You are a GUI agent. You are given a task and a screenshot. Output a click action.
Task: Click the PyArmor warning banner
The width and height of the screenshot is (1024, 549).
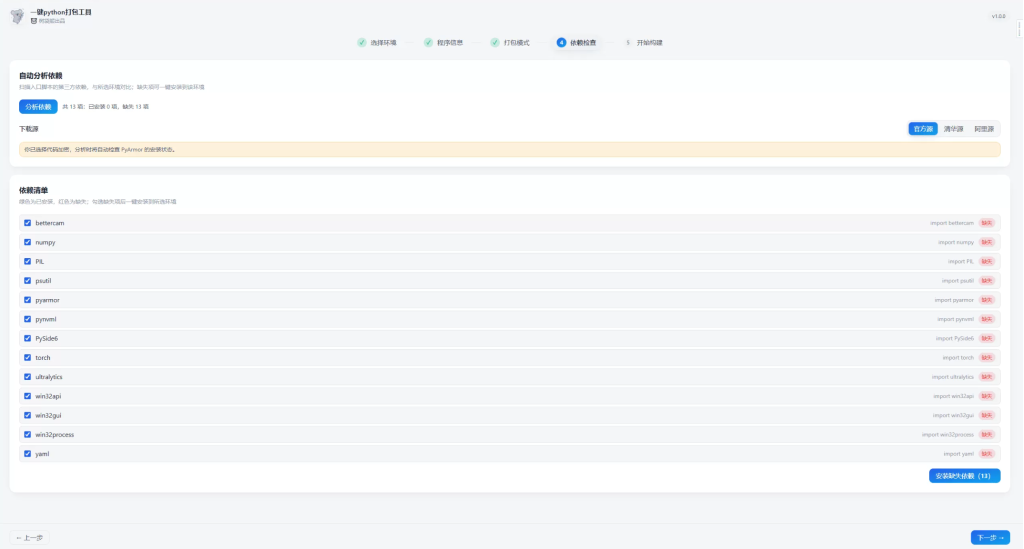click(x=509, y=149)
